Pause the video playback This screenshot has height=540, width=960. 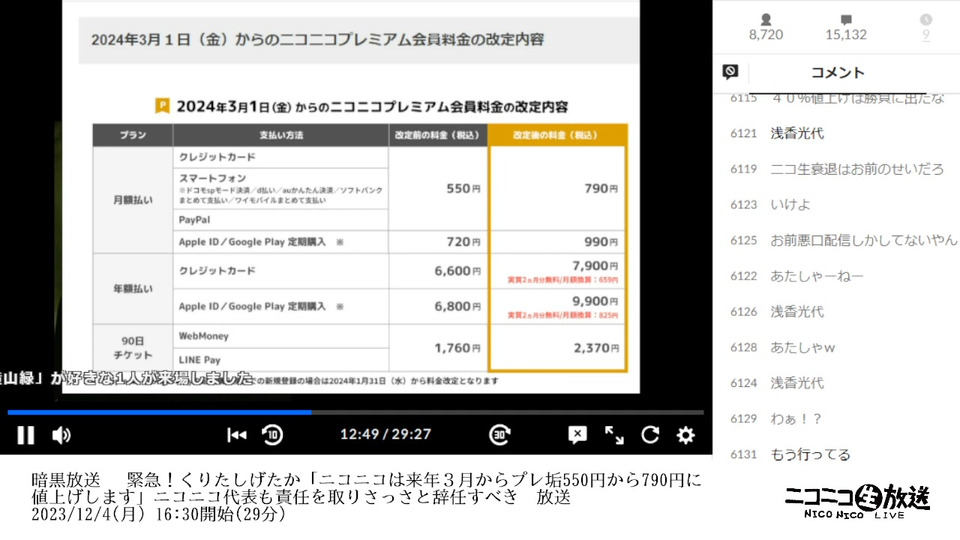[25, 435]
